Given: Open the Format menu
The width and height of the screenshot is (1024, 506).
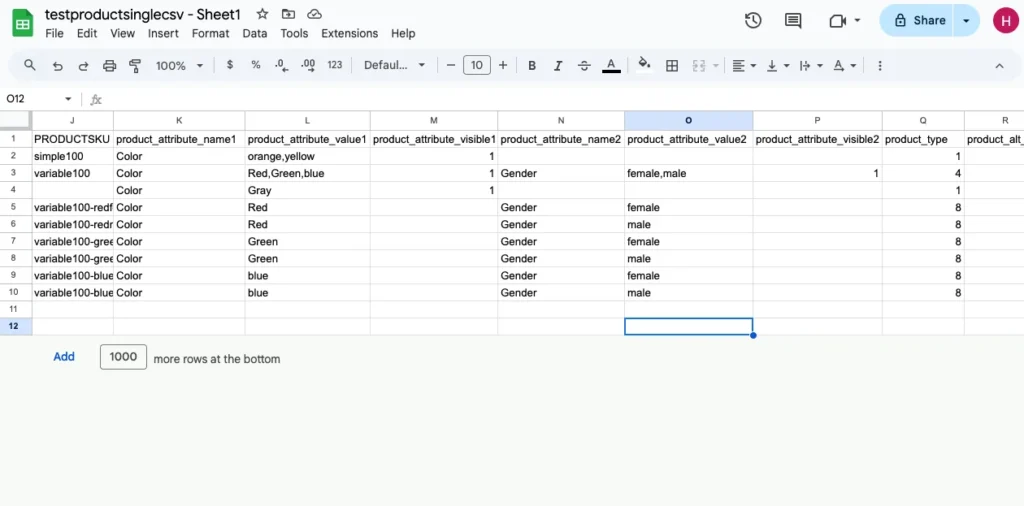Looking at the screenshot, I should [x=210, y=33].
